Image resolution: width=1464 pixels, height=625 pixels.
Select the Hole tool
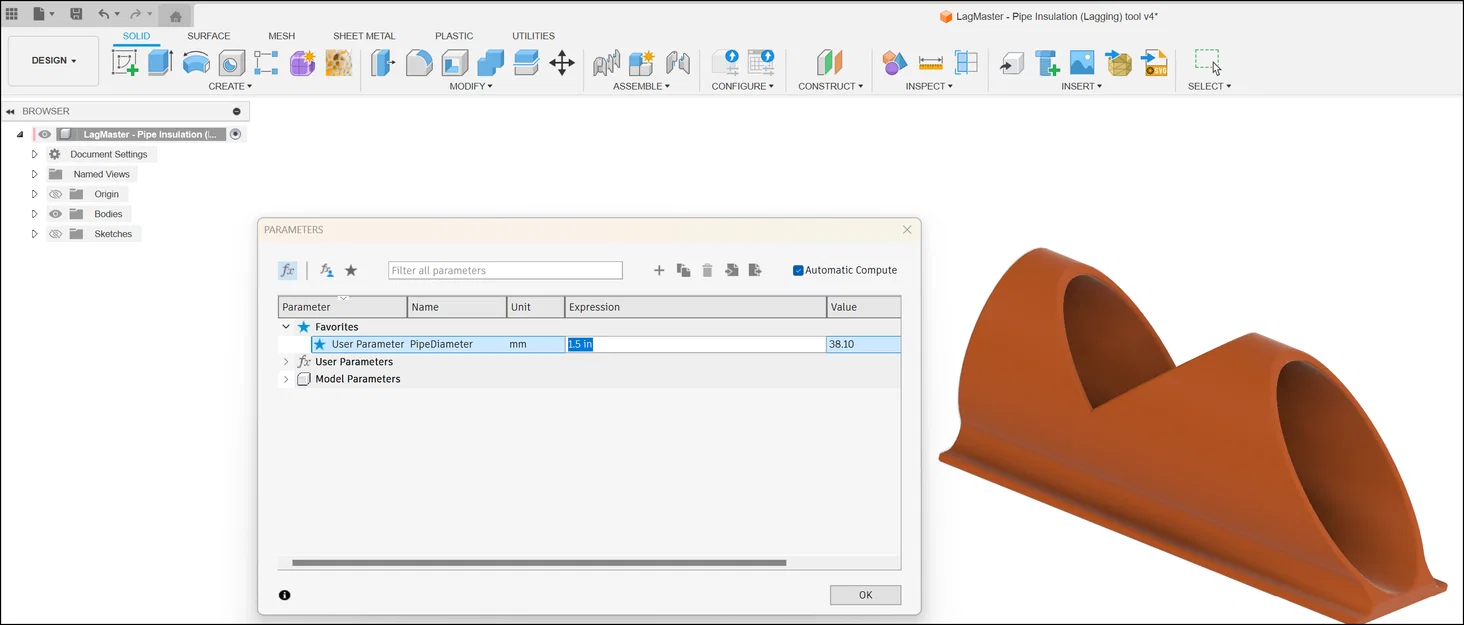(x=231, y=63)
